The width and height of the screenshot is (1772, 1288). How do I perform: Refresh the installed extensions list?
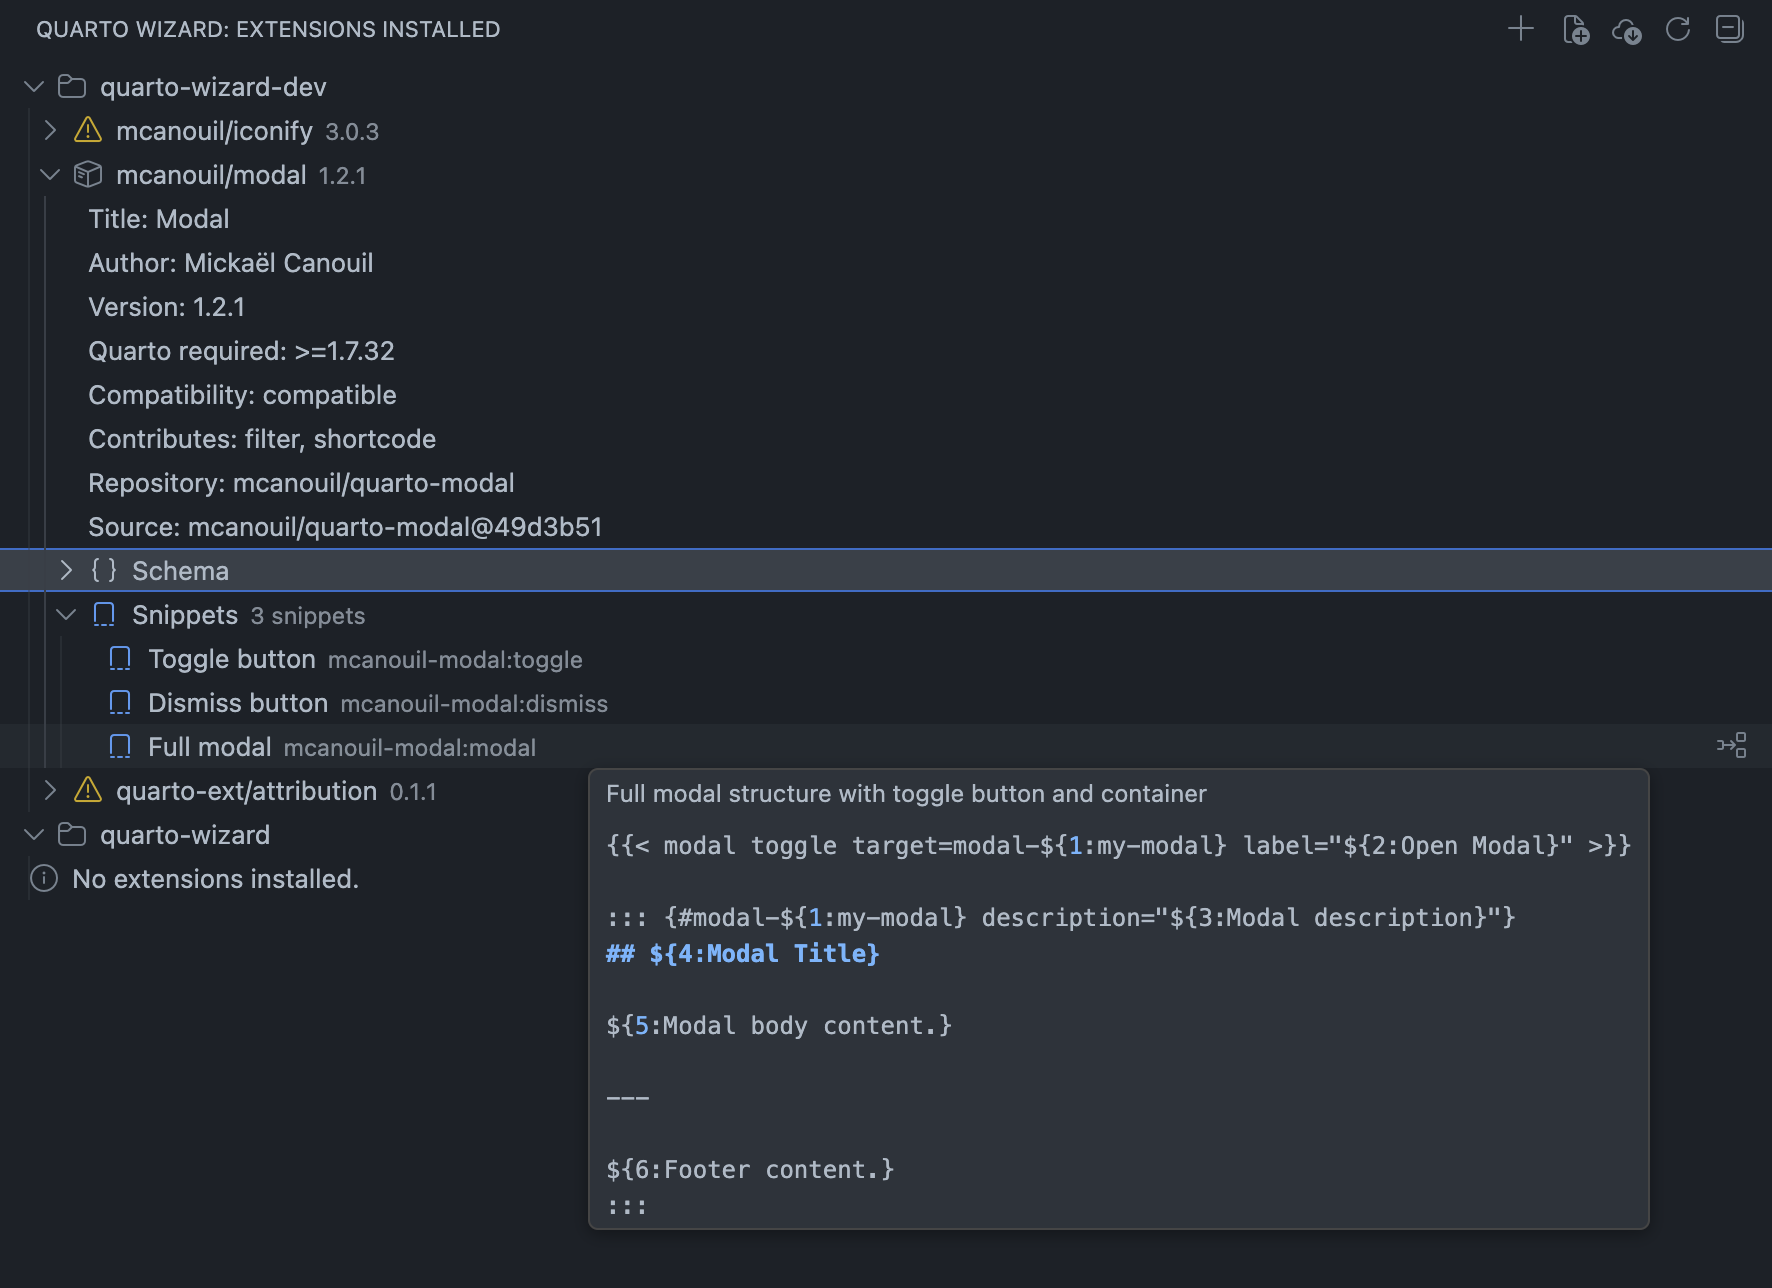pos(1679,30)
